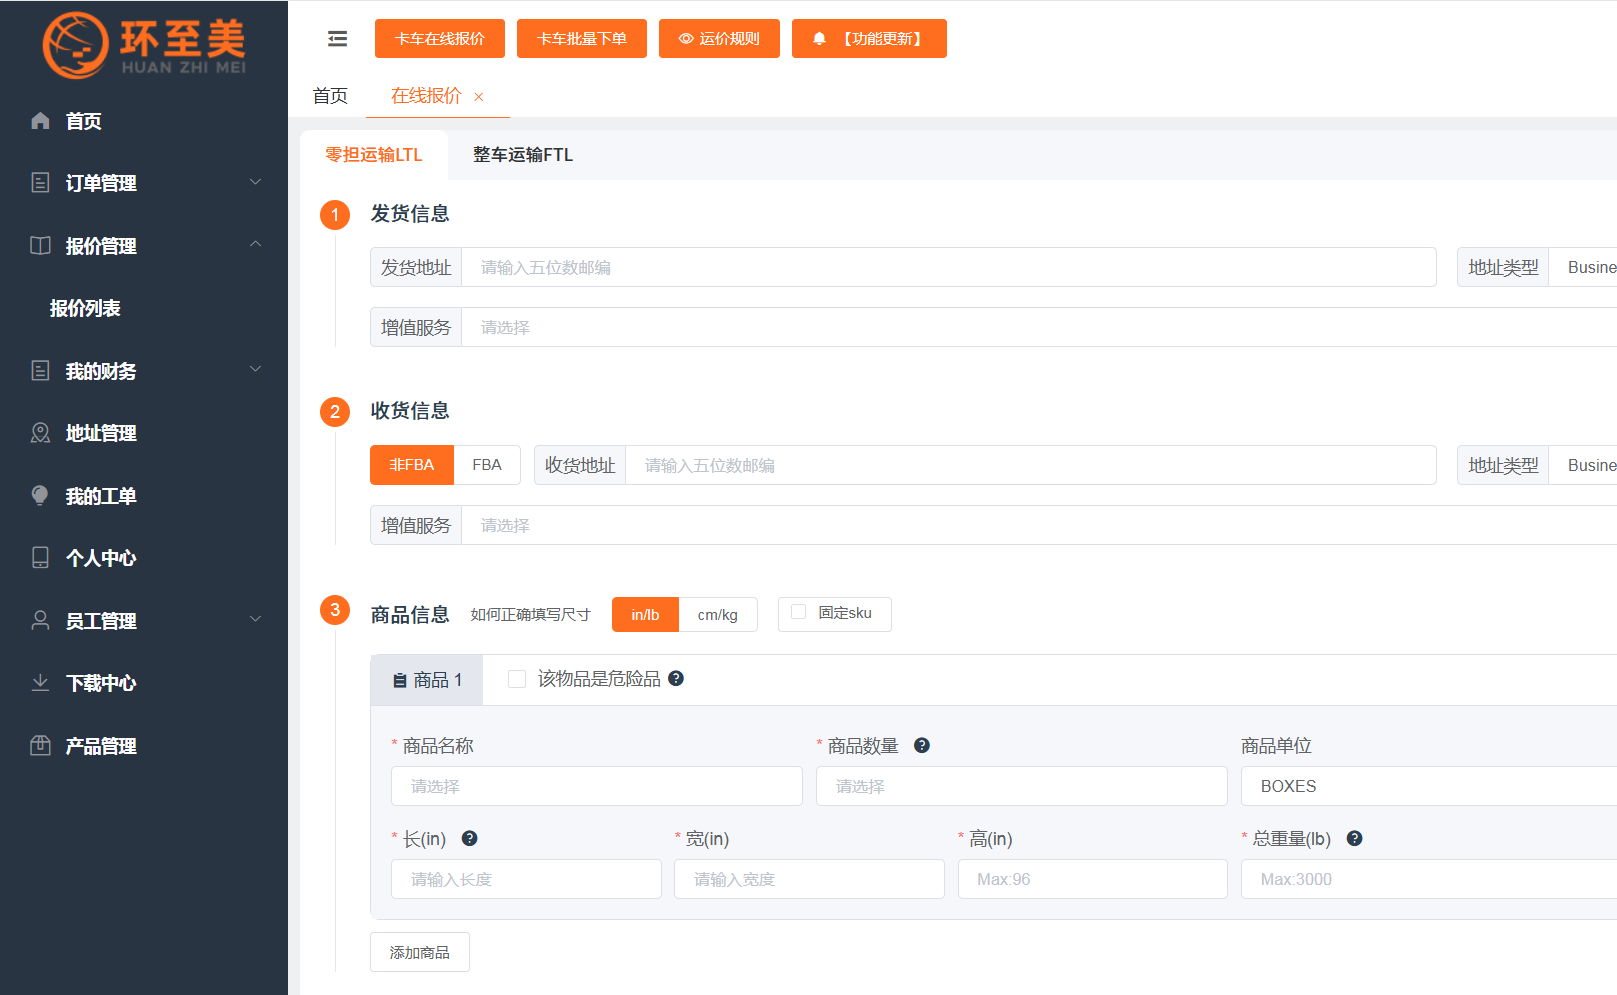Click the 地址管理 location icon
Viewport: 1617px width, 995px height.
(x=40, y=433)
